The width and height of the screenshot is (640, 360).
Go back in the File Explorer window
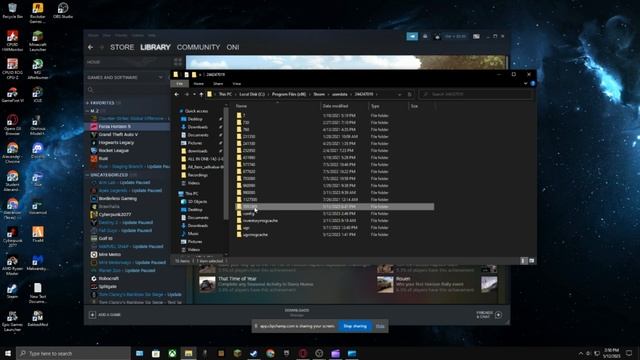[177, 94]
